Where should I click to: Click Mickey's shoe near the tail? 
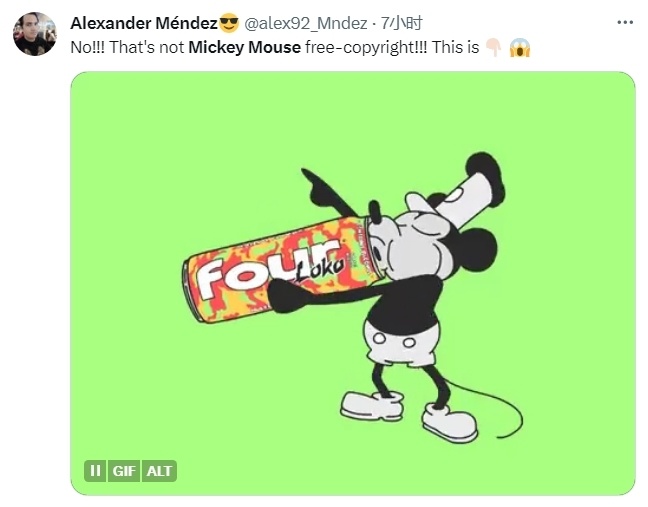pyautogui.click(x=450, y=423)
